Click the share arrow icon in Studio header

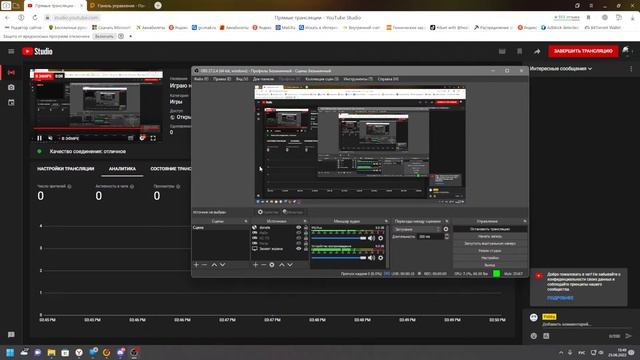tap(537, 51)
